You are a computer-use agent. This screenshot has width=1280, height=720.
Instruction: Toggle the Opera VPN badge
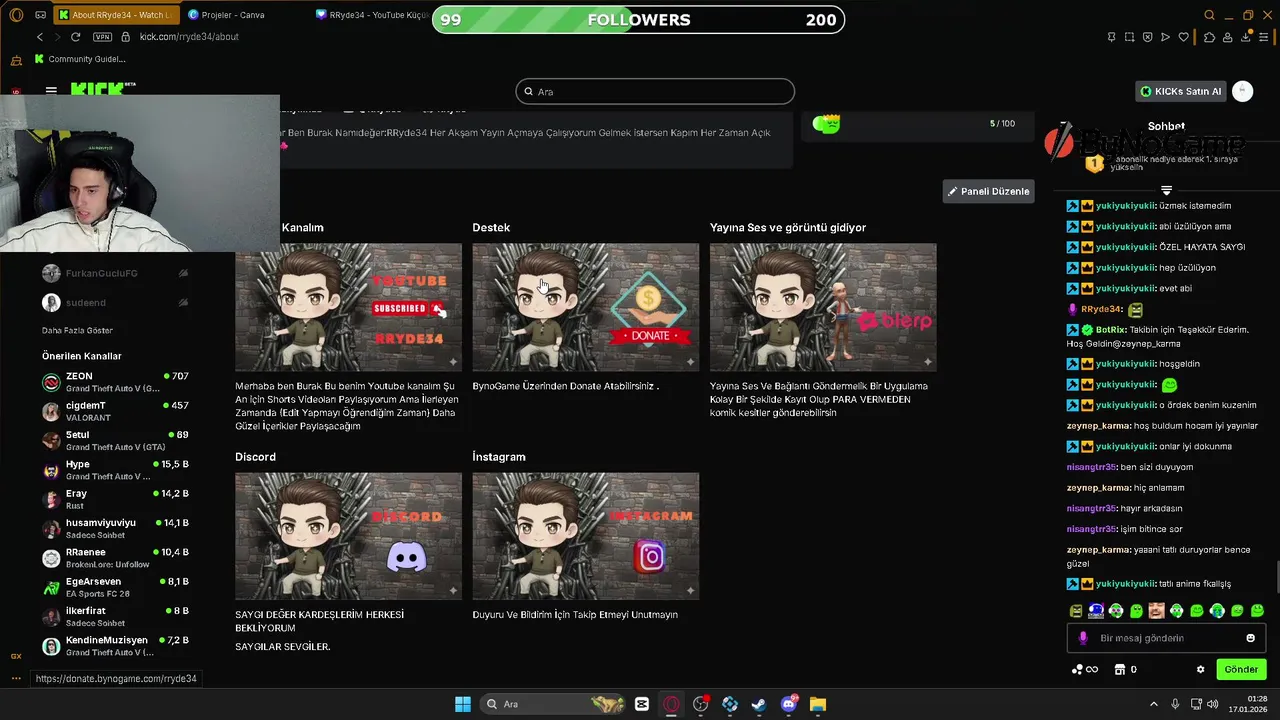(x=102, y=37)
